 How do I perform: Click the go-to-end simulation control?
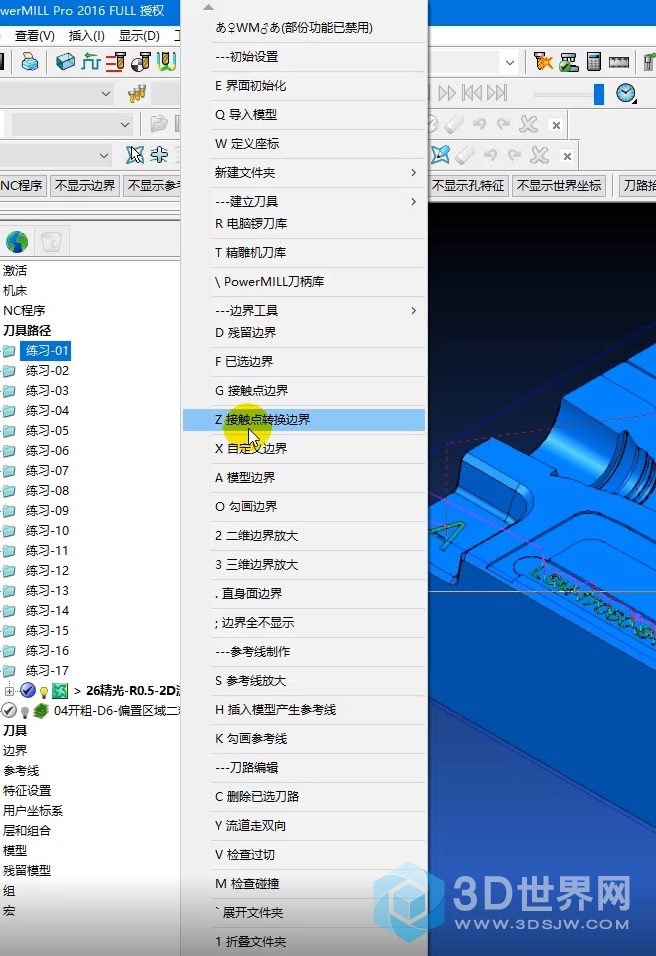(x=497, y=93)
